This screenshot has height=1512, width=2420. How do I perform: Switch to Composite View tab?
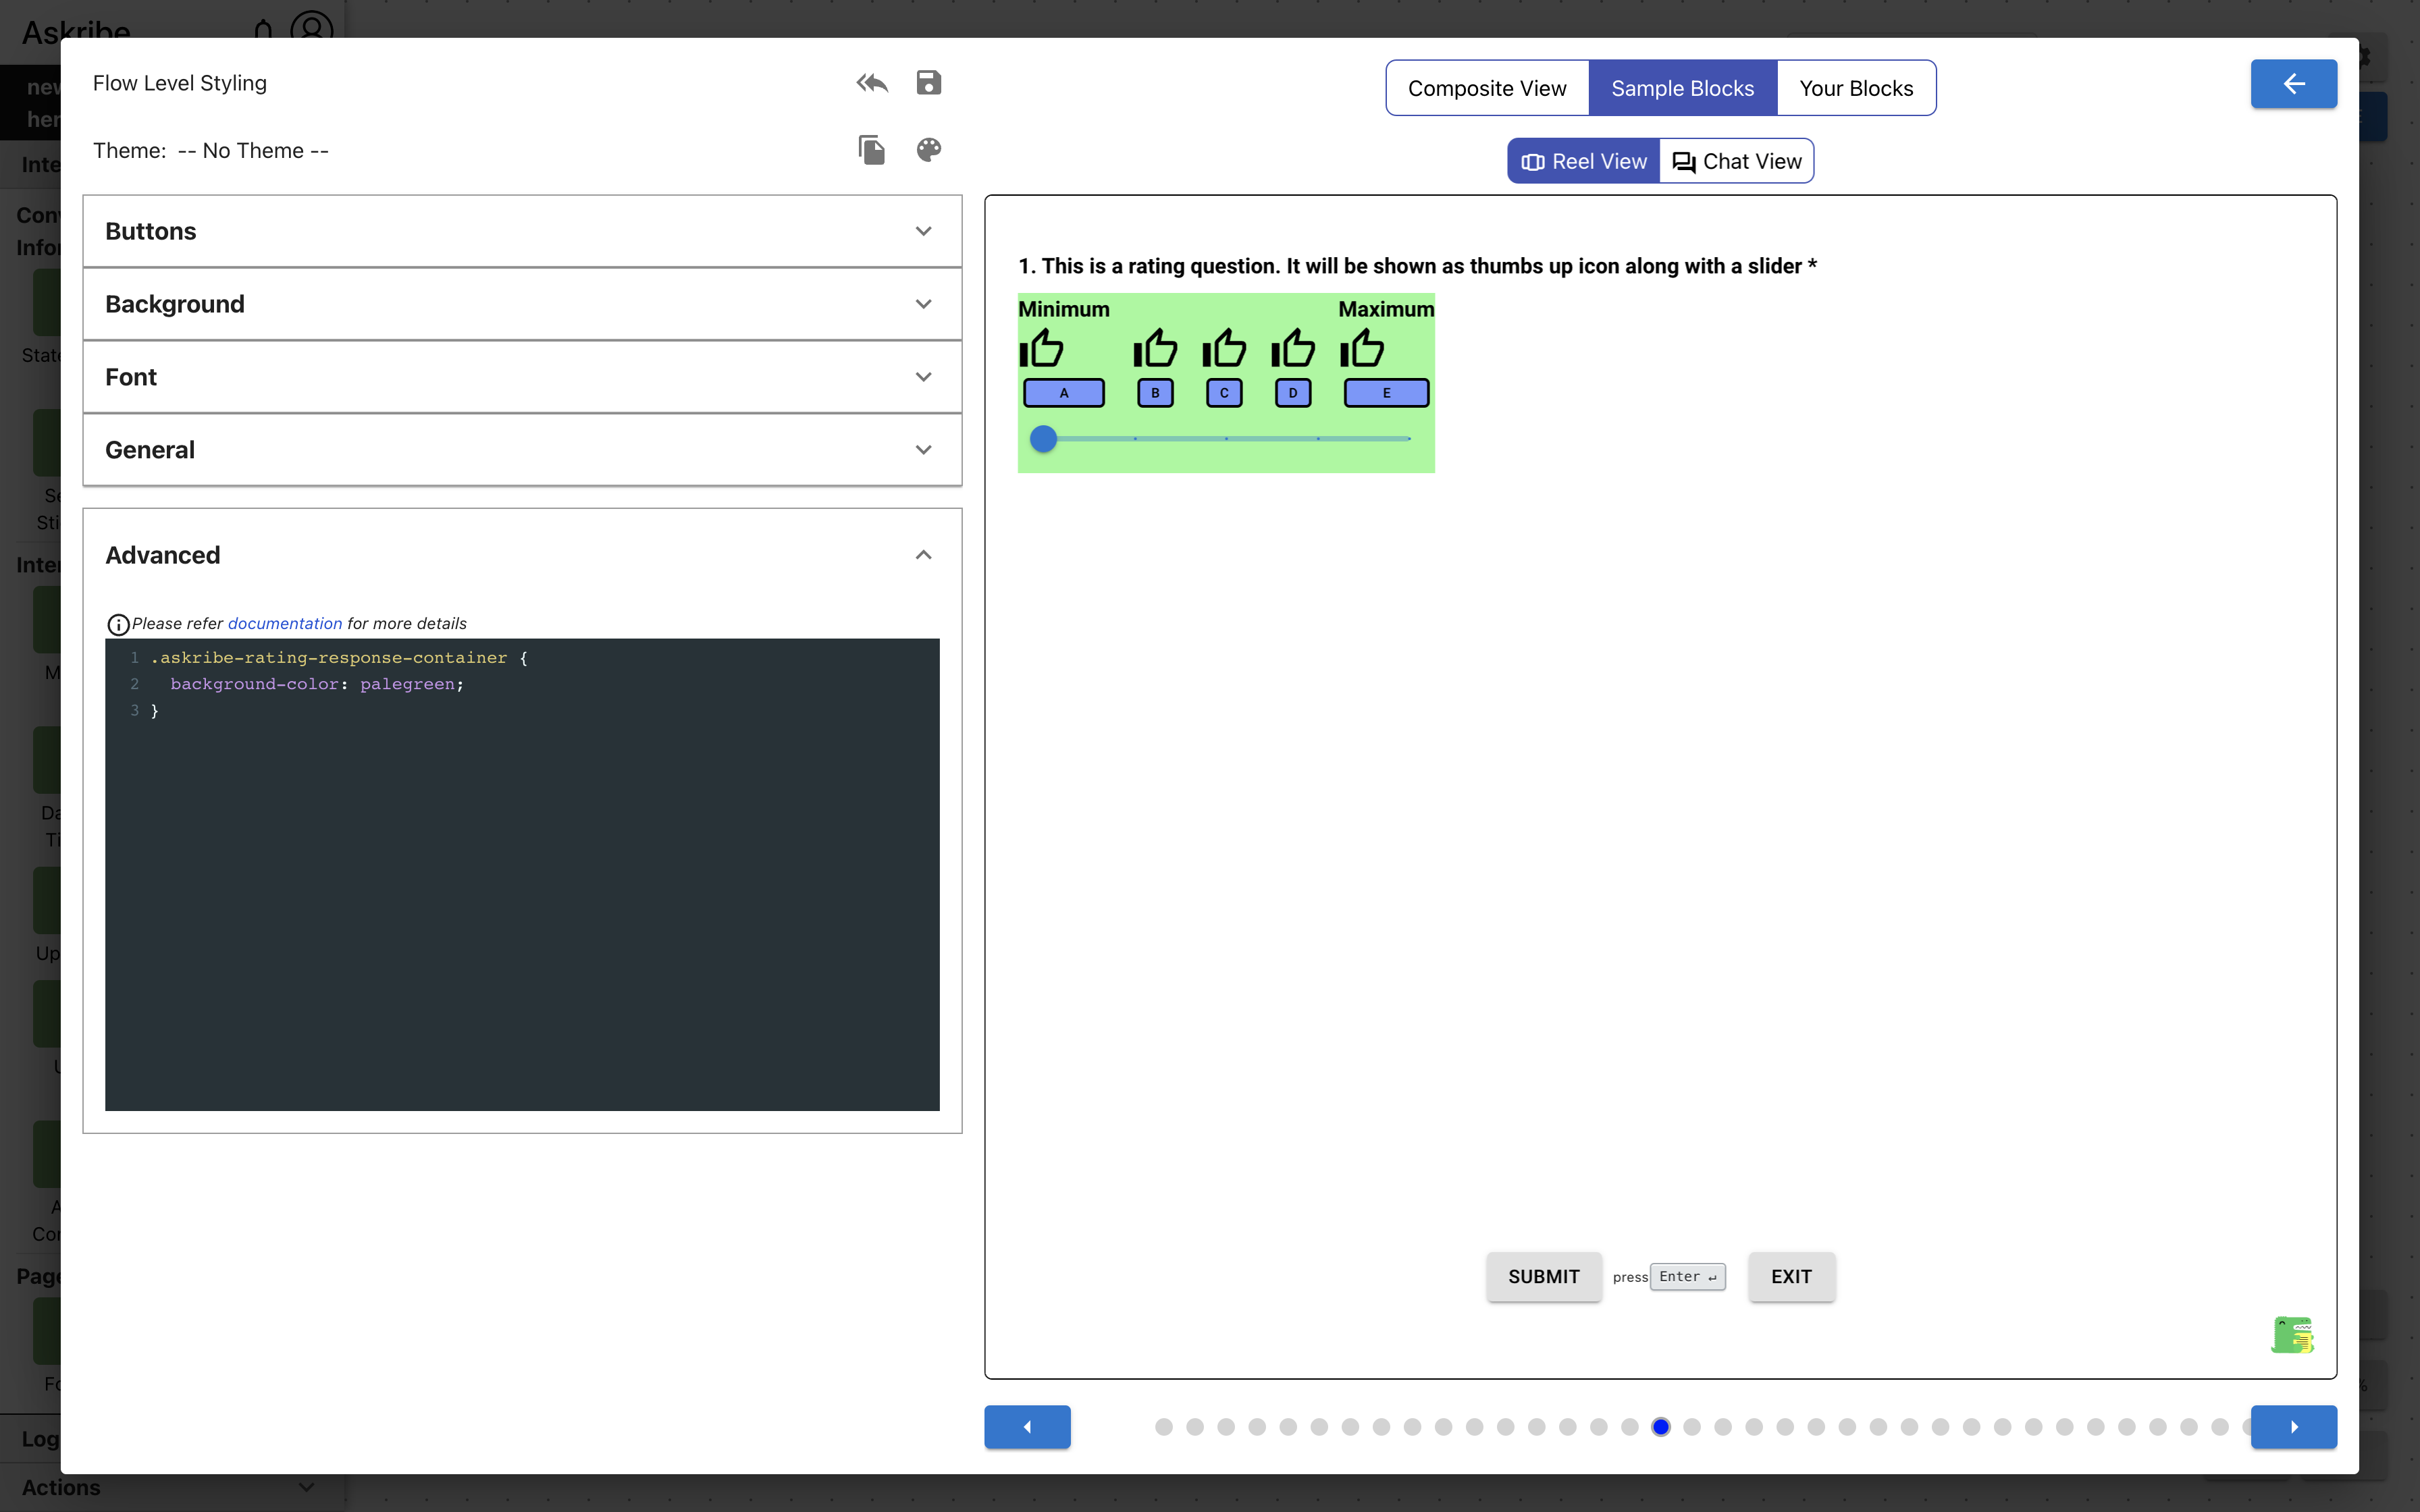tap(1487, 88)
